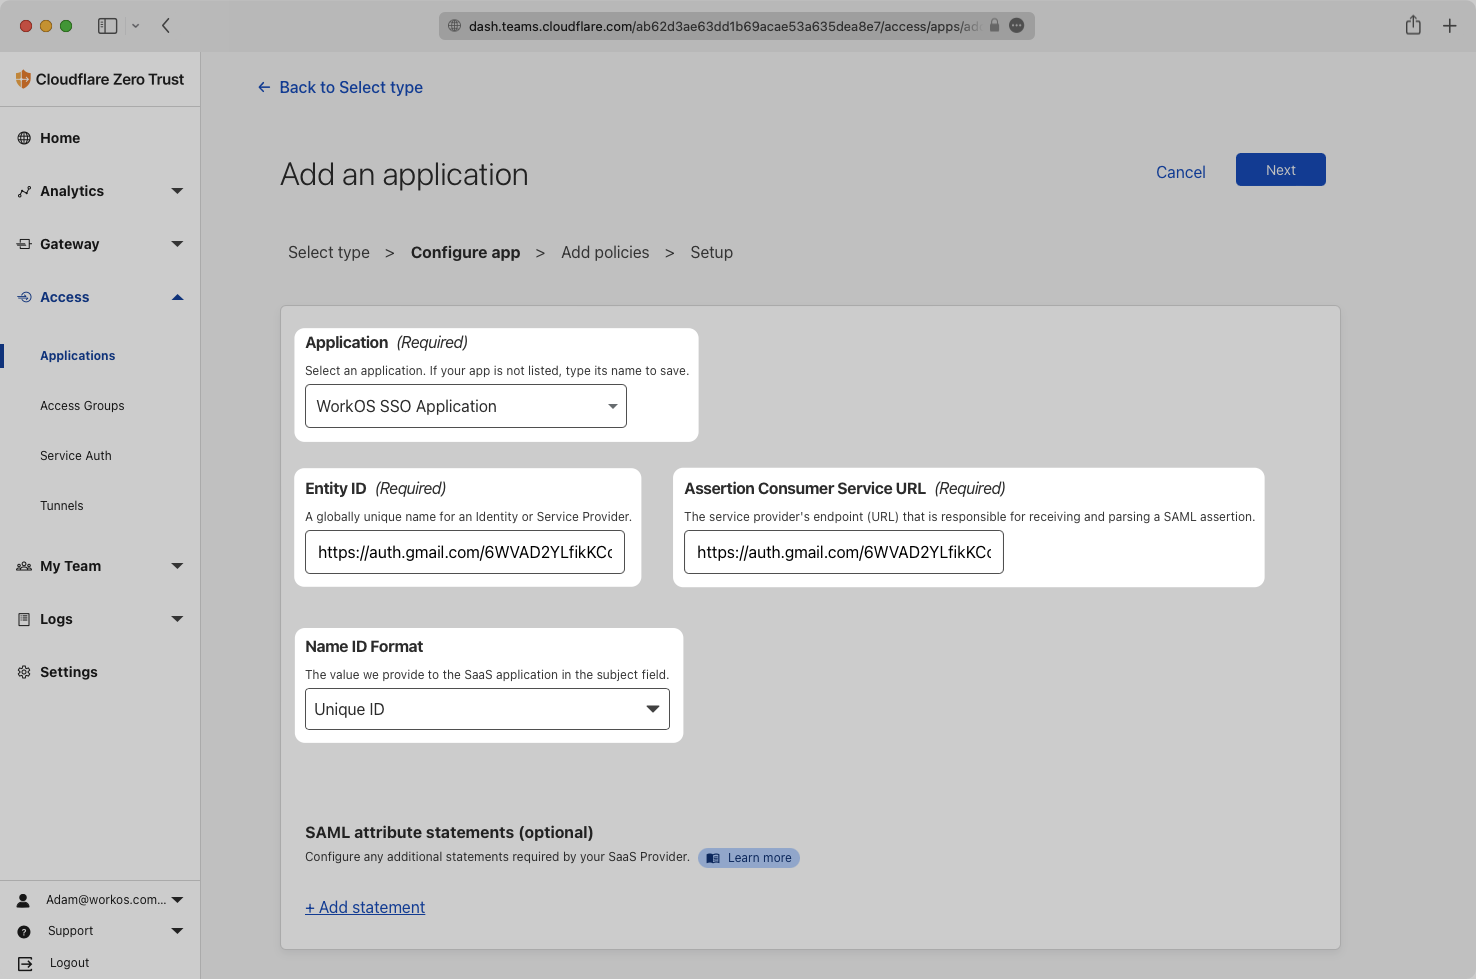This screenshot has width=1476, height=979.
Task: Go to the Add policies step
Action: pyautogui.click(x=605, y=252)
